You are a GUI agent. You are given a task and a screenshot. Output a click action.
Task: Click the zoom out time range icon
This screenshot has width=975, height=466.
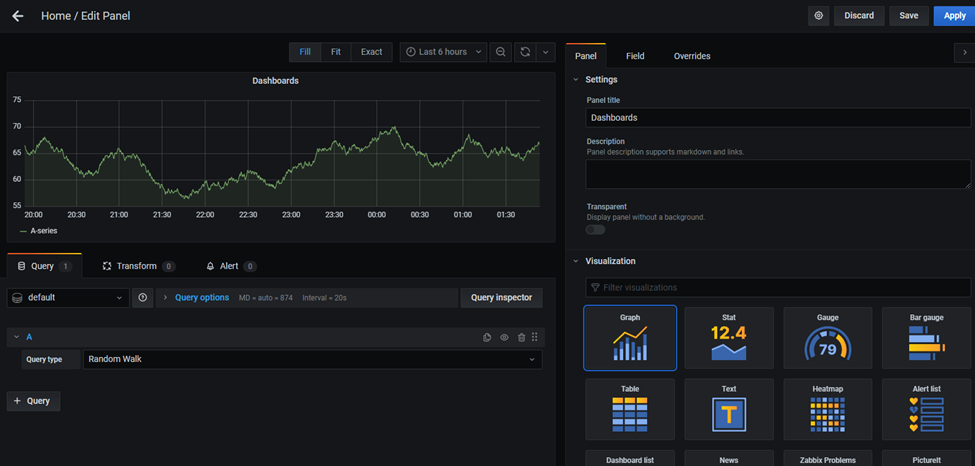tap(501, 52)
